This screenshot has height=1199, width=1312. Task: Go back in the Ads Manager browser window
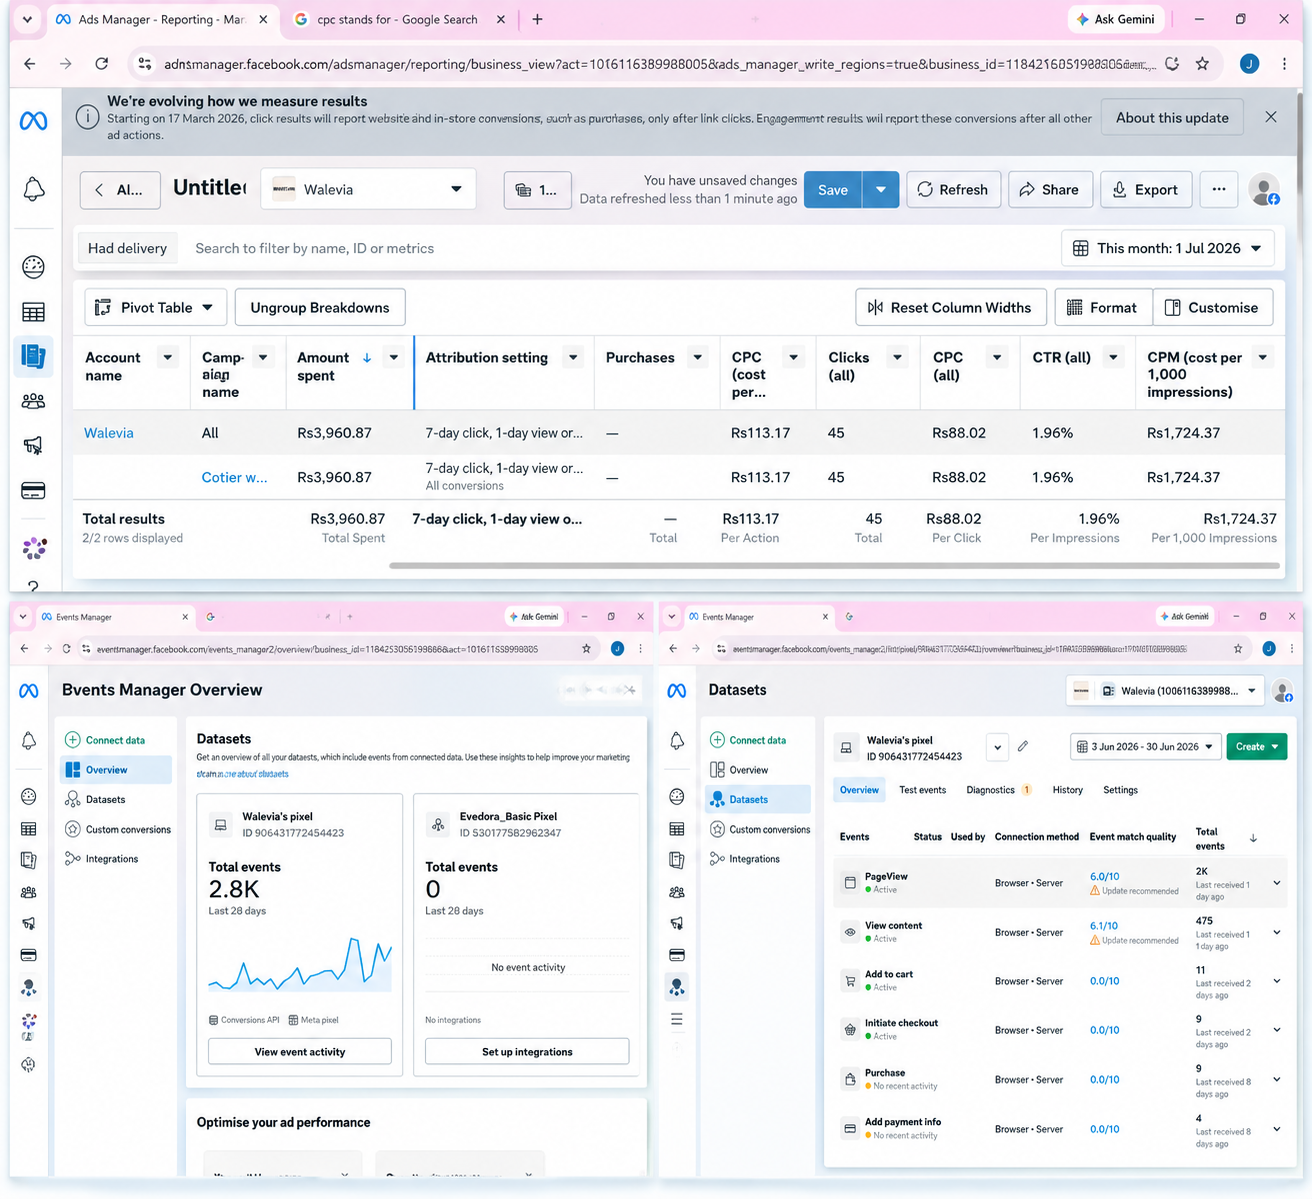coord(30,64)
